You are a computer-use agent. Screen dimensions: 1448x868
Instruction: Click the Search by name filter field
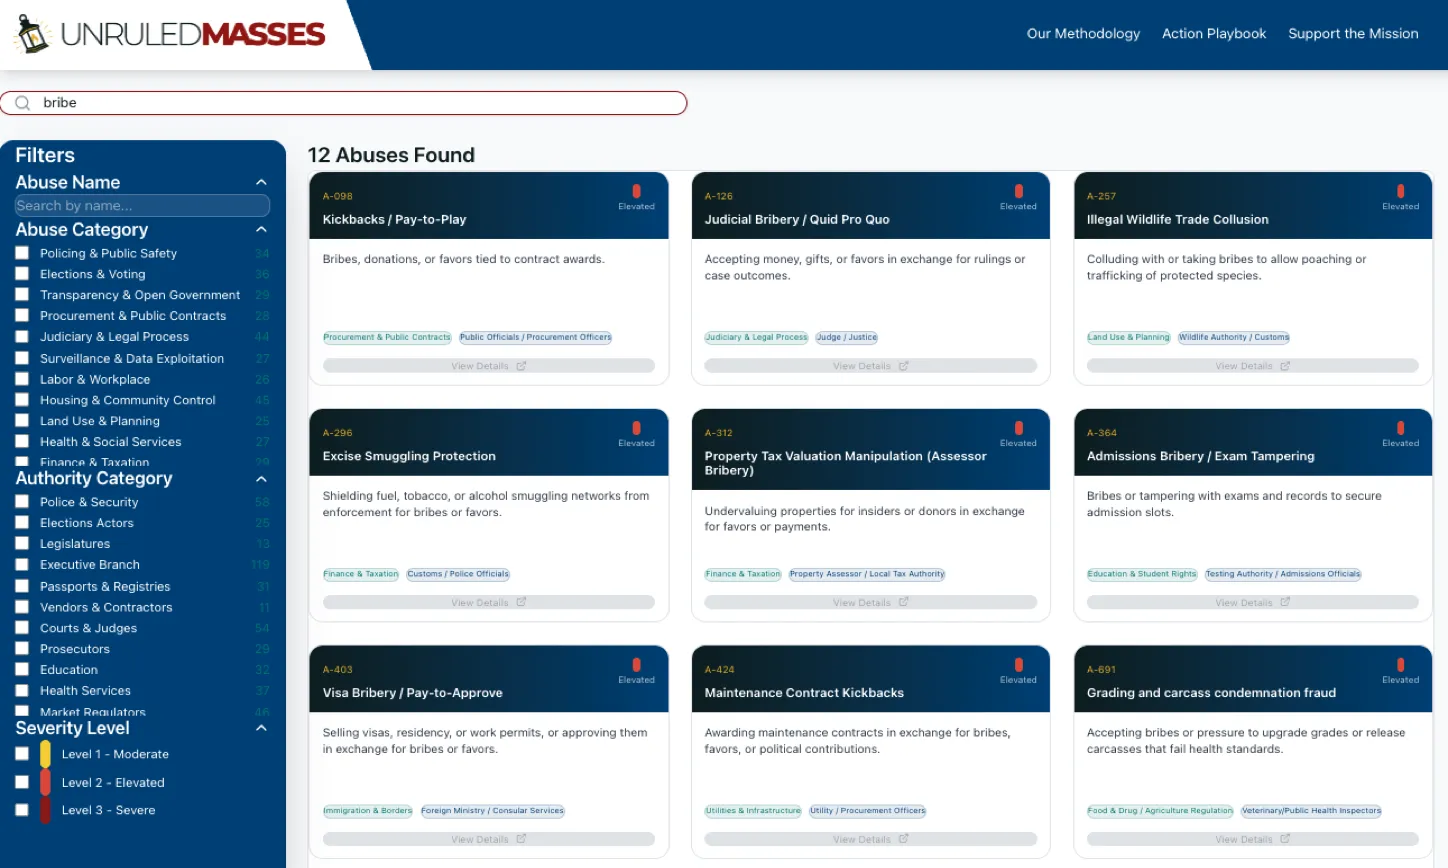(x=142, y=205)
